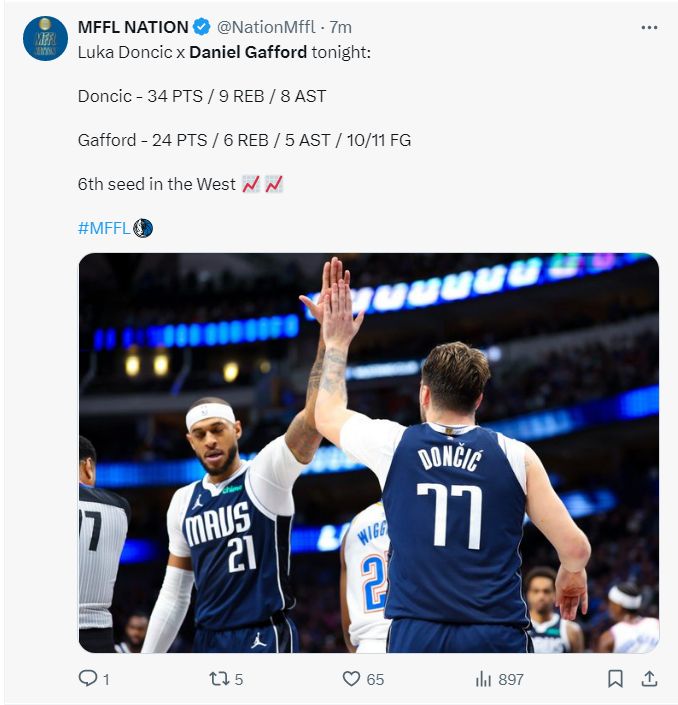Like the tweet with heart icon
Image resolution: width=678 pixels, height=705 pixels.
pos(351,678)
